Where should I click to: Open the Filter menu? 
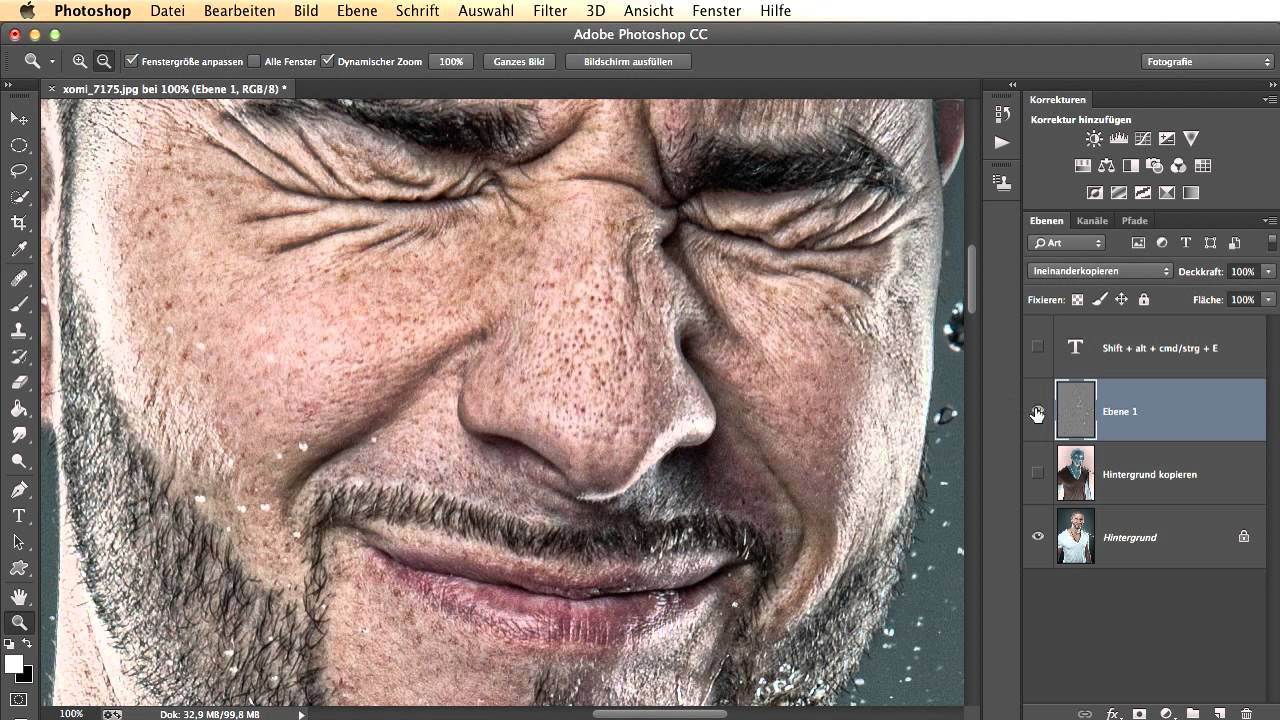pyautogui.click(x=550, y=11)
